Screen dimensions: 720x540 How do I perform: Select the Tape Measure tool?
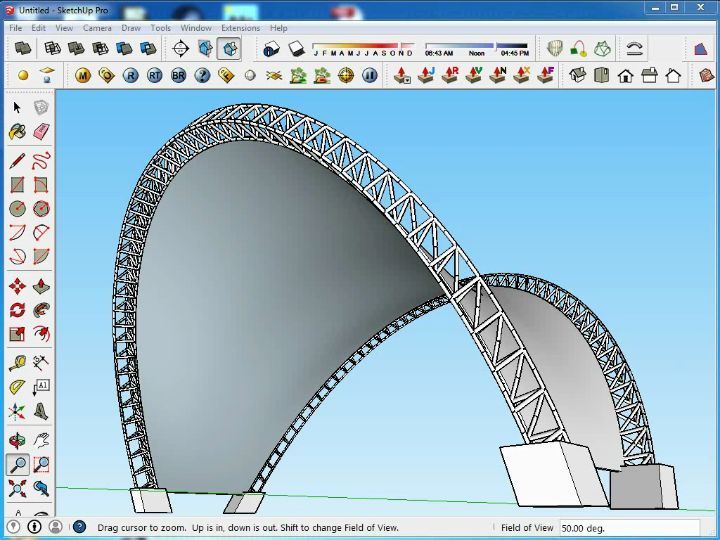[x=17, y=363]
